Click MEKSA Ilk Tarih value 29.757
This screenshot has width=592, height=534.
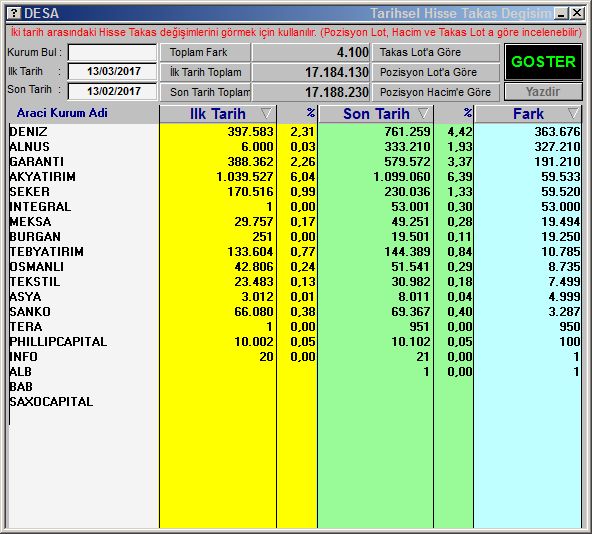(x=254, y=222)
